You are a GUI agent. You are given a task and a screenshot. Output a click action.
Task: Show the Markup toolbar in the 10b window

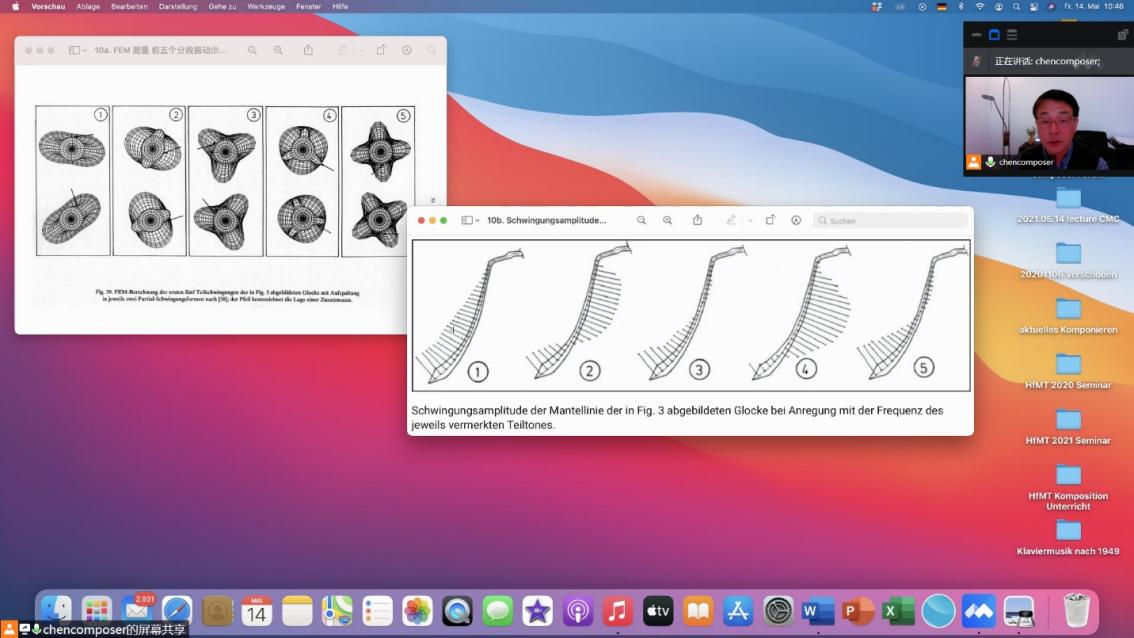pos(796,221)
